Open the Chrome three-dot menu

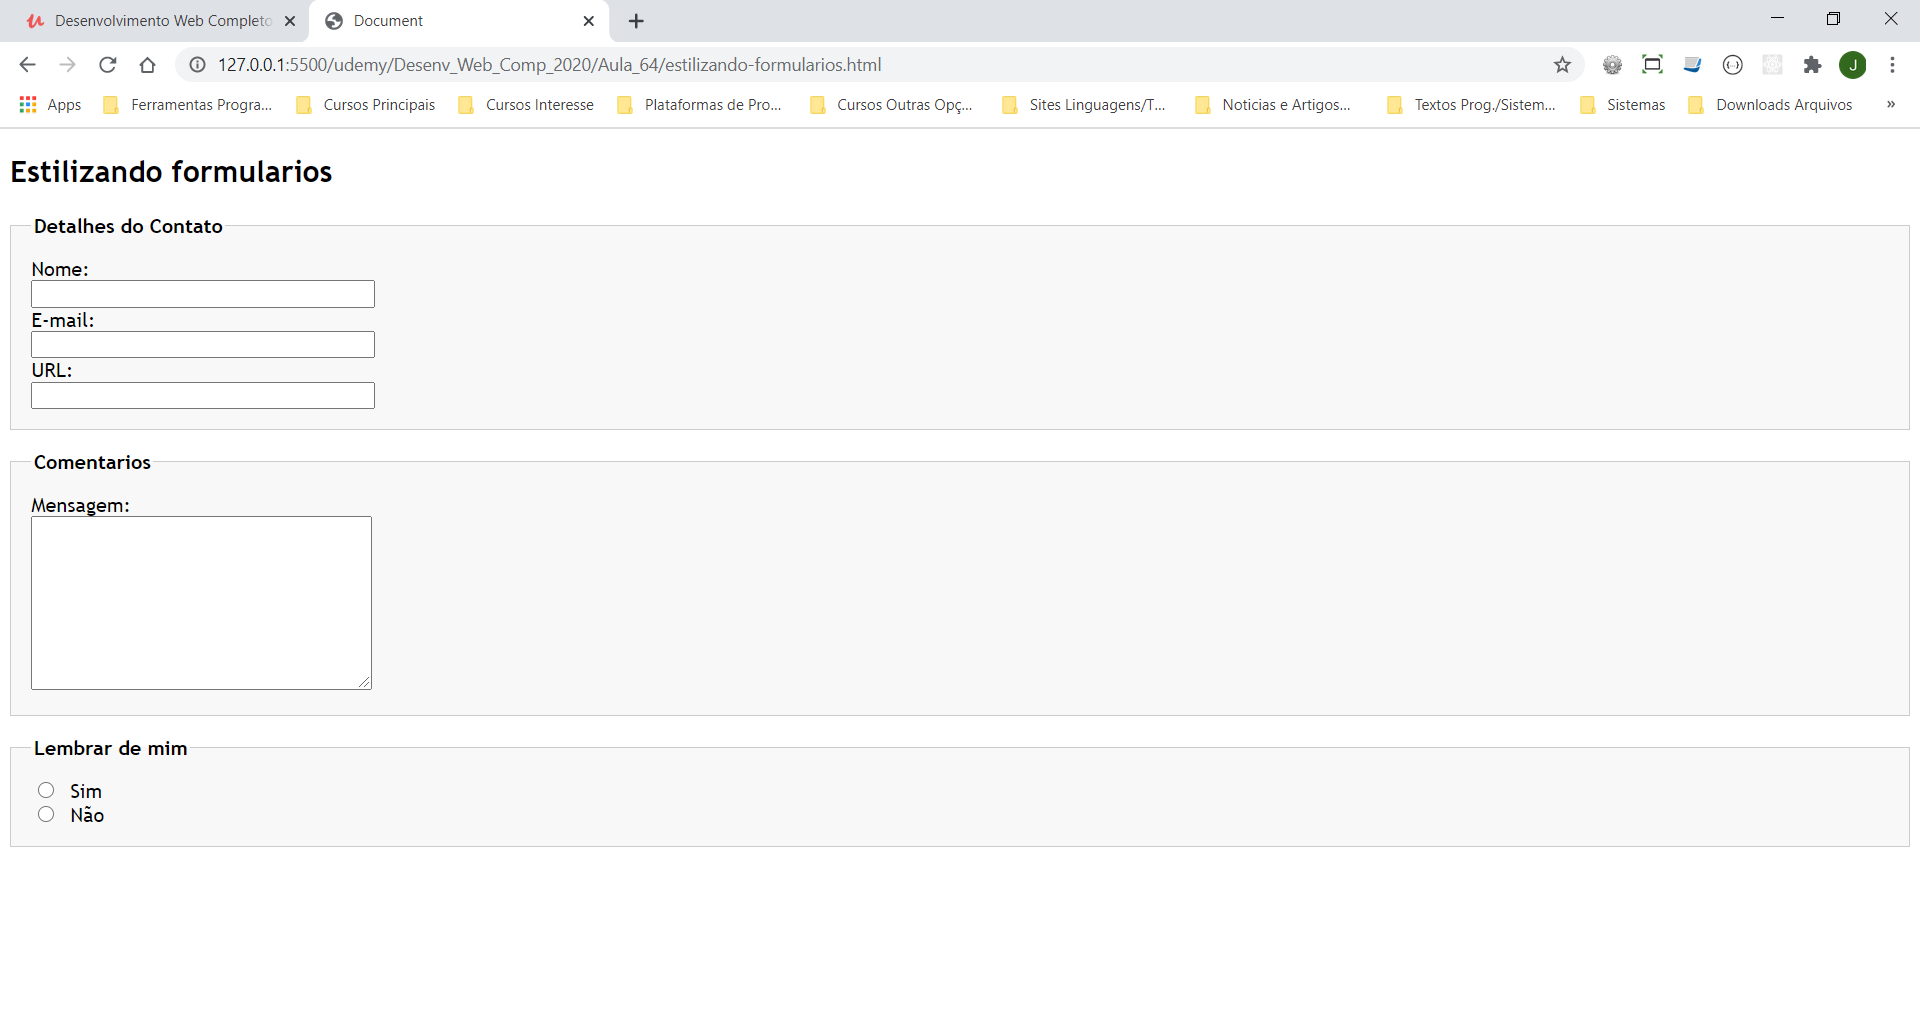coord(1892,65)
